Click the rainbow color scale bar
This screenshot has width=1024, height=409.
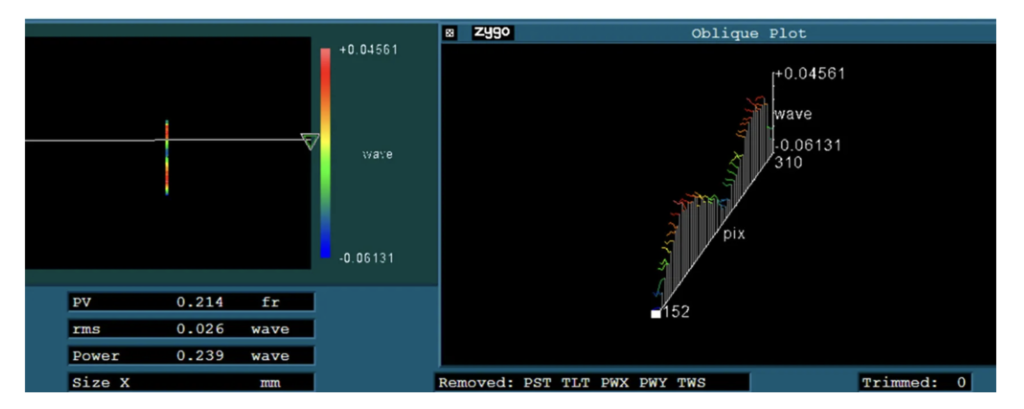(x=325, y=152)
